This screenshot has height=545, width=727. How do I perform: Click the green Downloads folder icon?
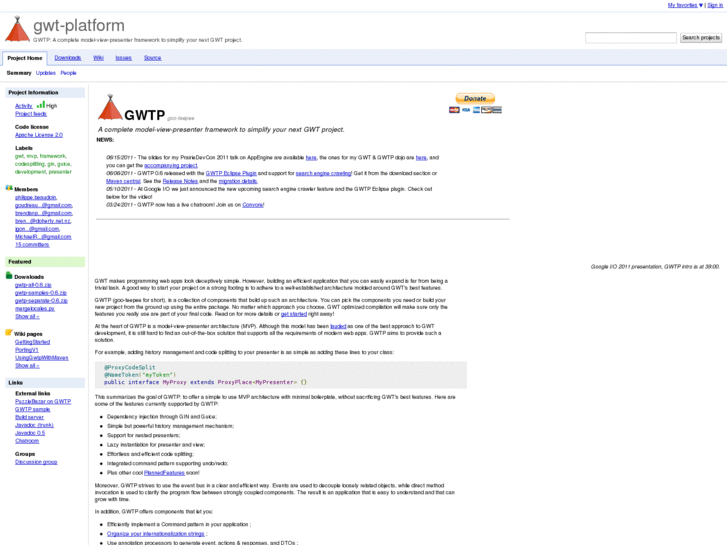9,276
